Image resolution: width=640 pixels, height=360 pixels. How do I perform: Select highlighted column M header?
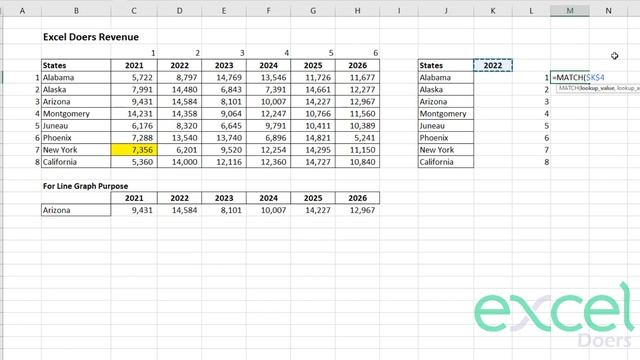pyautogui.click(x=570, y=11)
